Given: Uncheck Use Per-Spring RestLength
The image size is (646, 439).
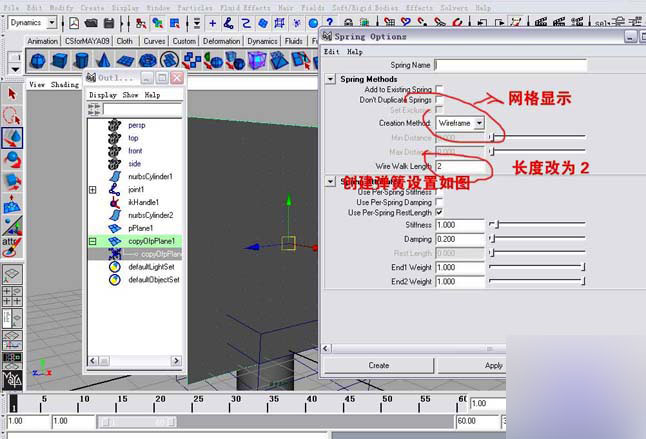Looking at the screenshot, I should coord(440,212).
